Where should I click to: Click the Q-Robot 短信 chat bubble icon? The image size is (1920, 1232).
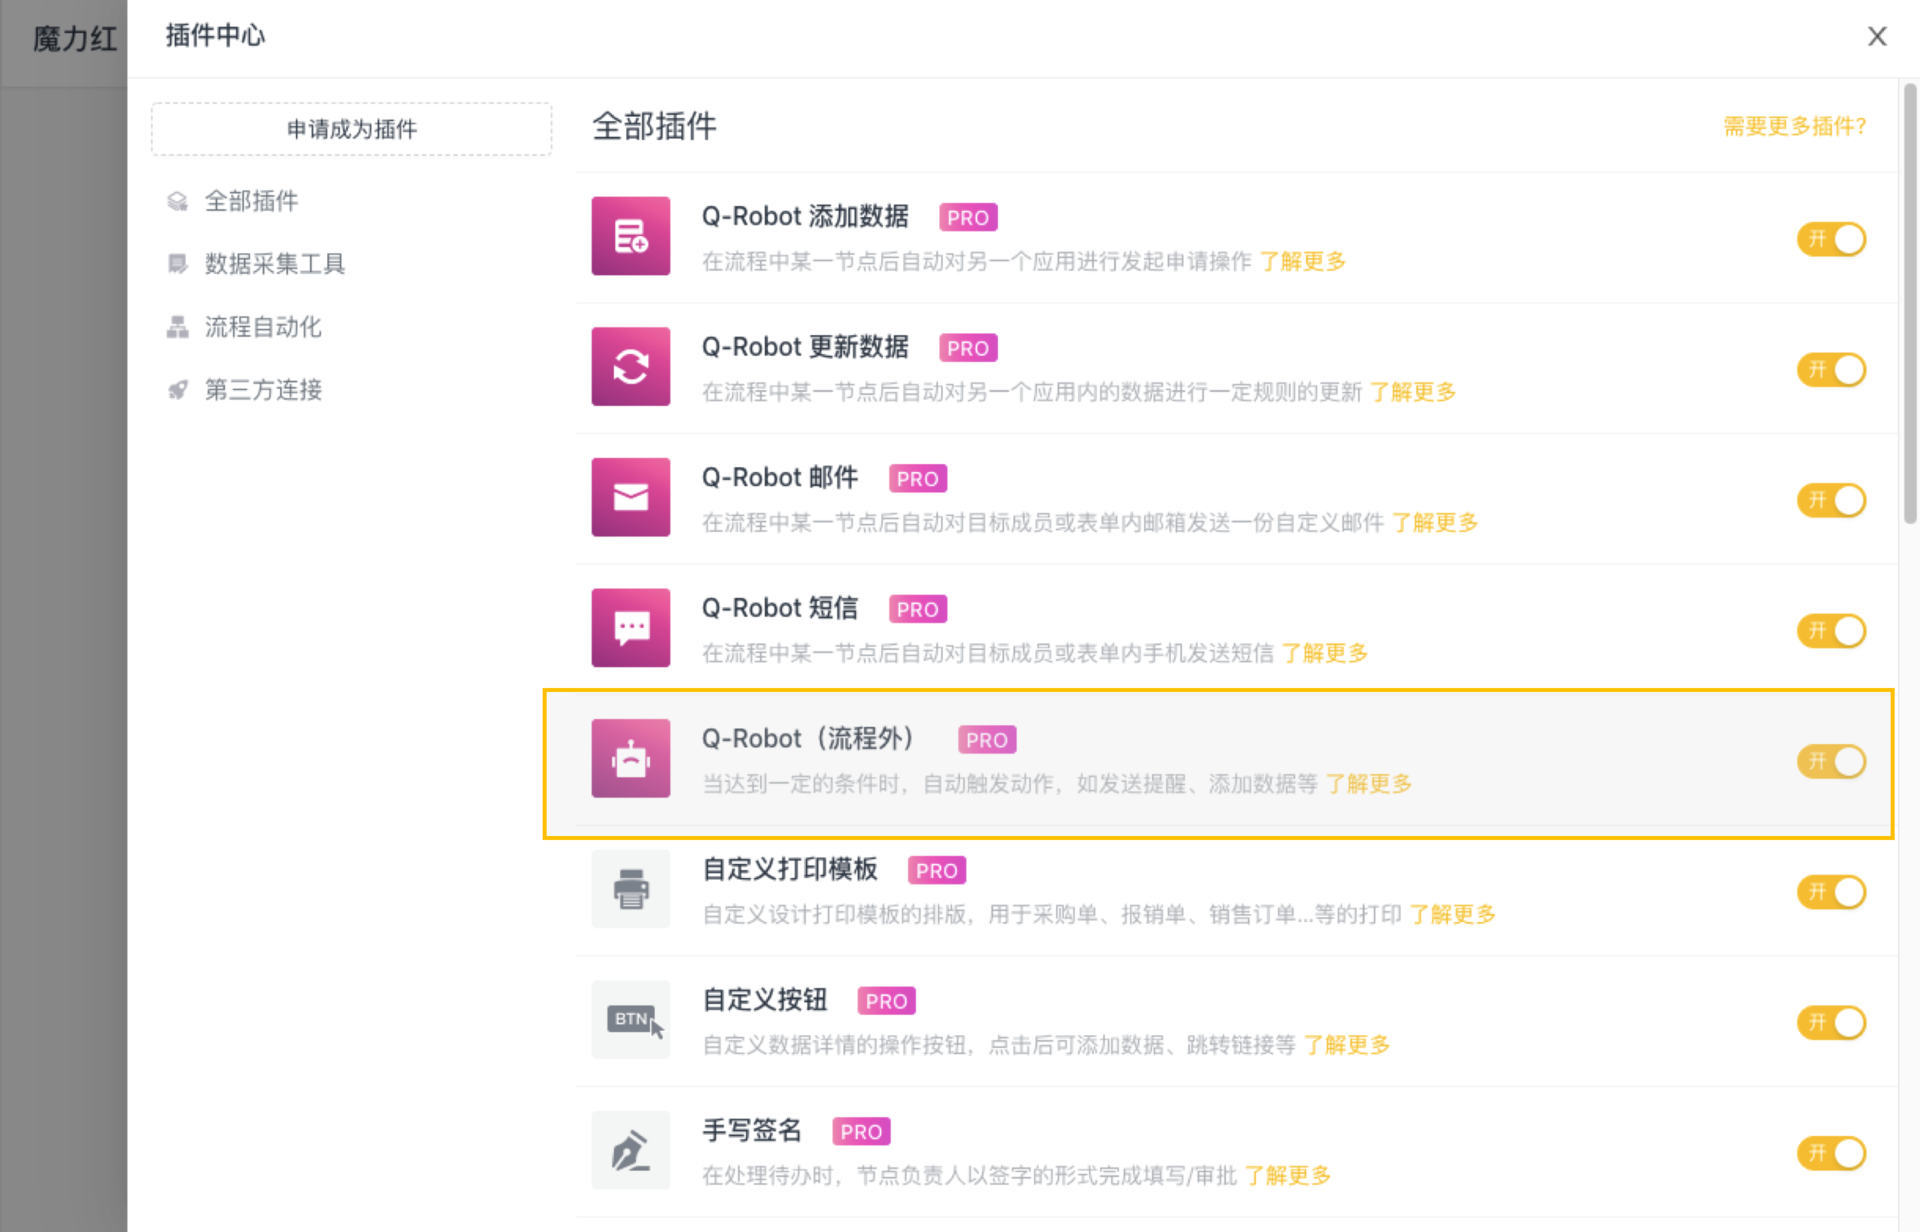[x=630, y=628]
